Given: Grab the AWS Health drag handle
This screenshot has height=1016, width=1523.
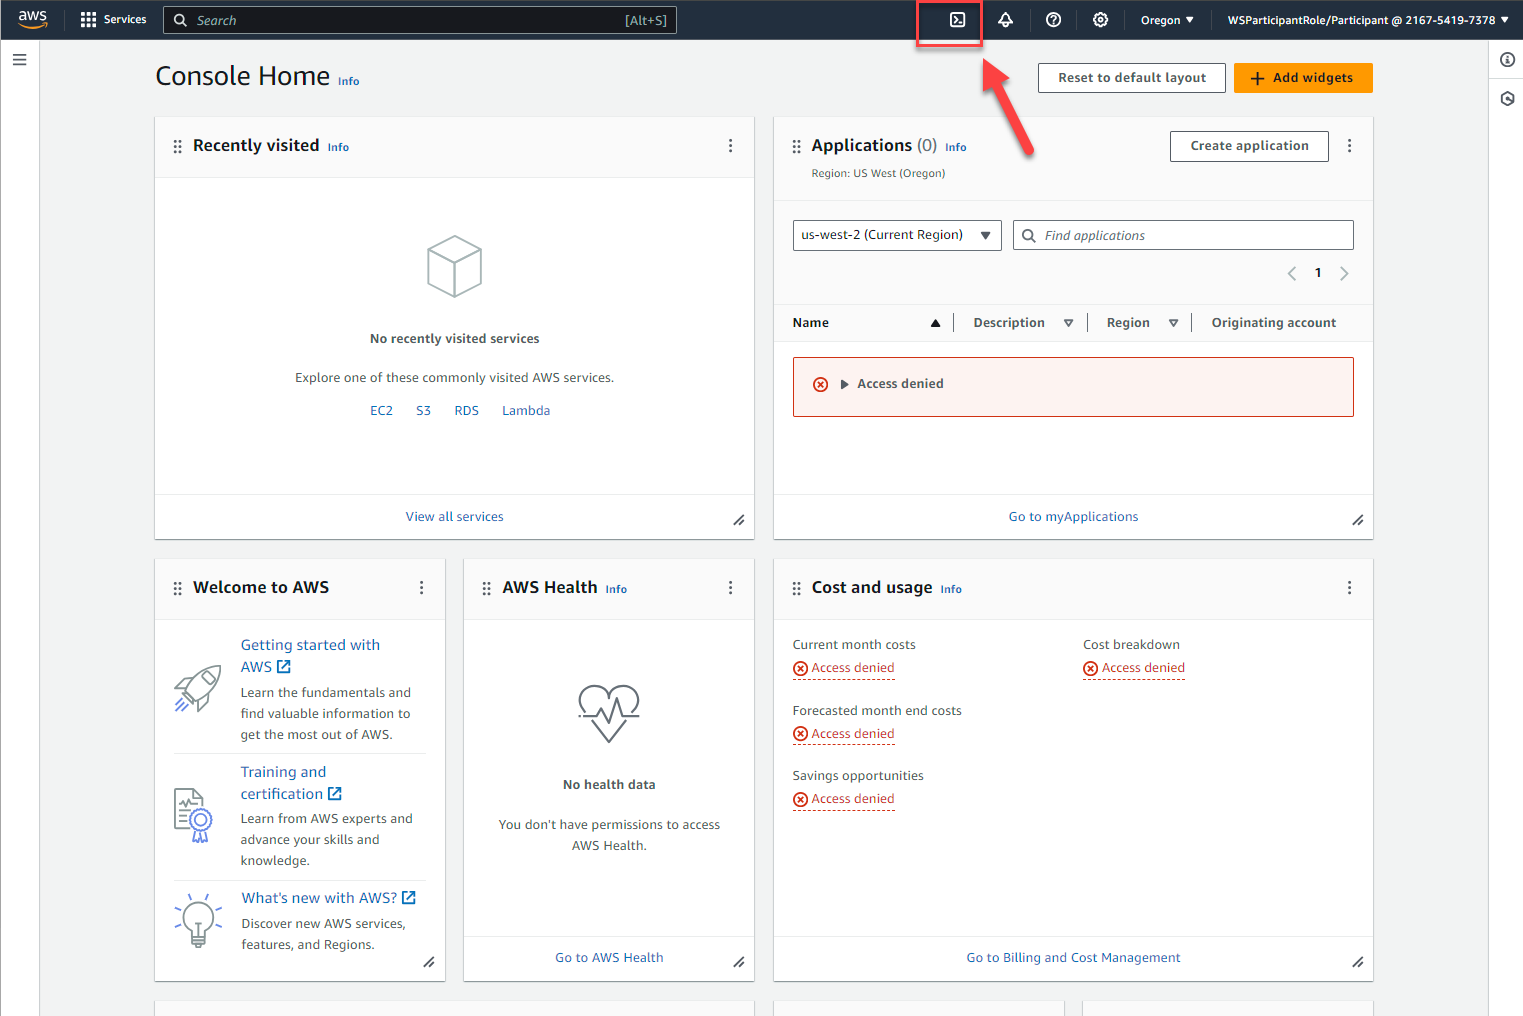Looking at the screenshot, I should click(x=486, y=589).
